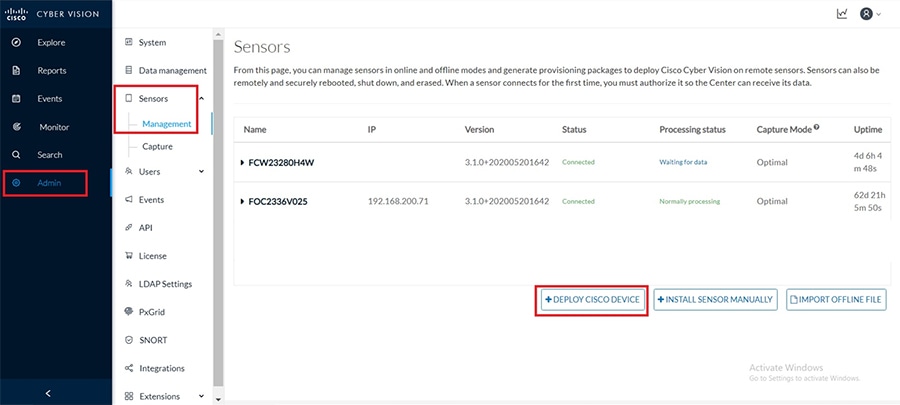Click the Explore compass icon

coord(17,42)
